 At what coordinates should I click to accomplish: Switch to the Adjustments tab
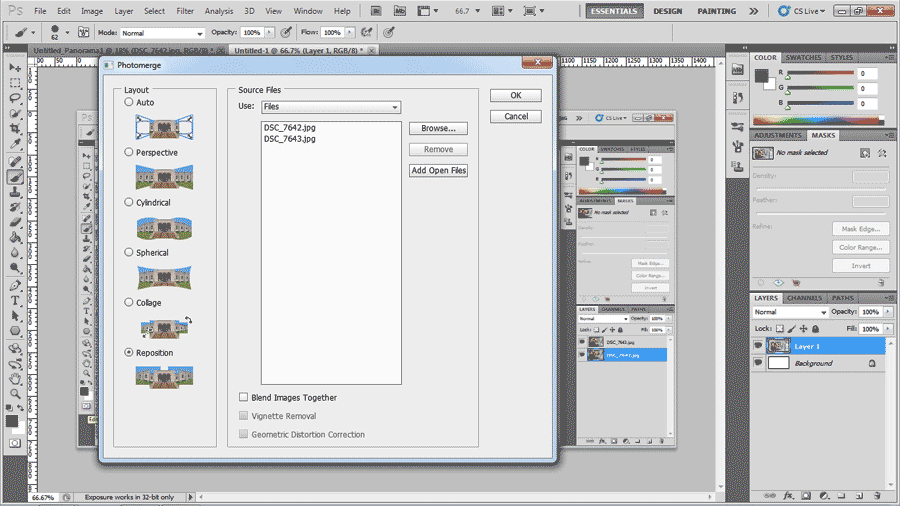pos(778,135)
